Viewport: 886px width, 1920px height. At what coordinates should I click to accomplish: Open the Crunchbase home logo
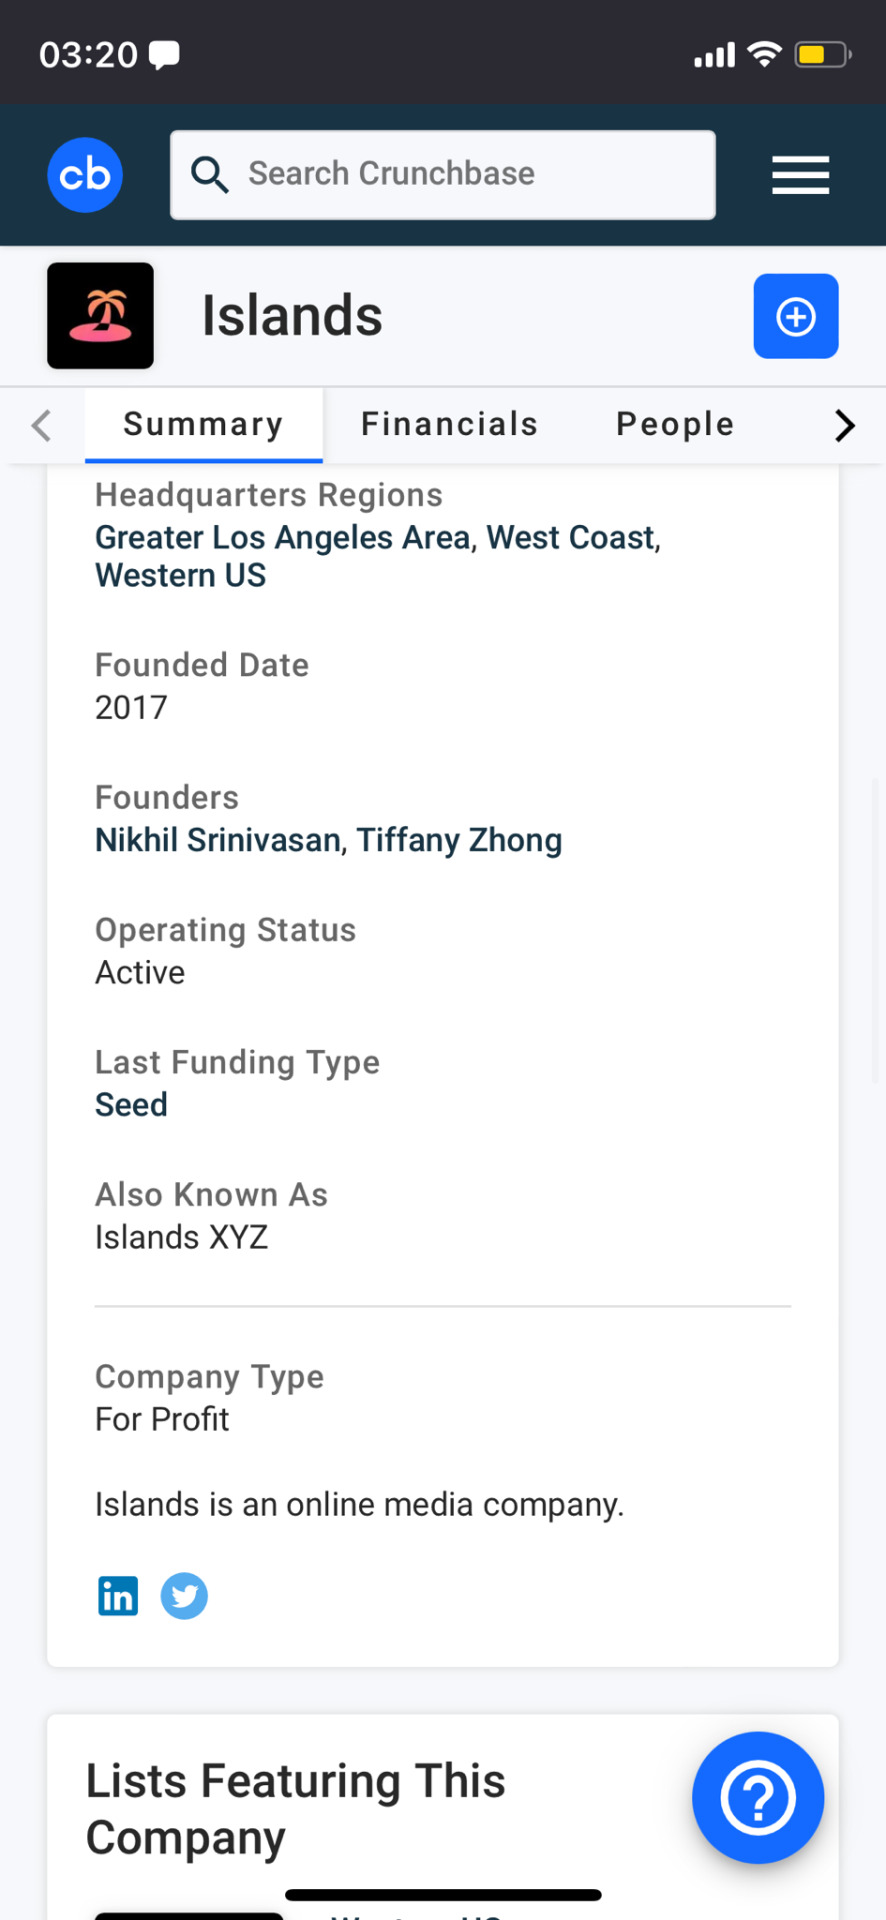coord(85,175)
